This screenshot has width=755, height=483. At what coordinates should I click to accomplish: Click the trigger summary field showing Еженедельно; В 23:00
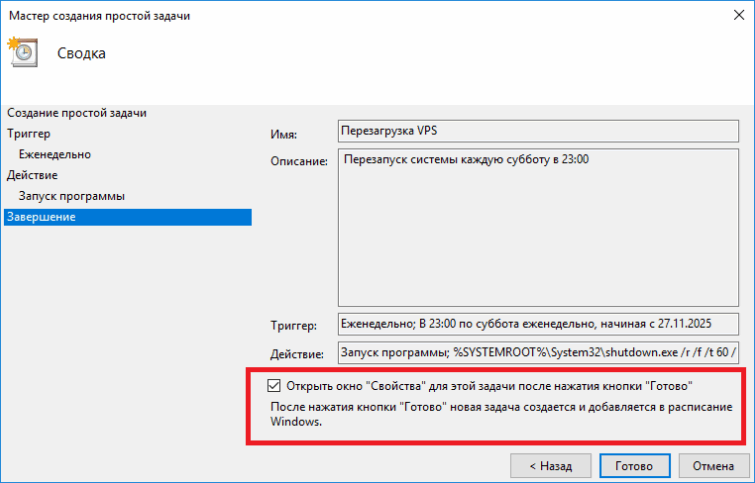(x=538, y=325)
